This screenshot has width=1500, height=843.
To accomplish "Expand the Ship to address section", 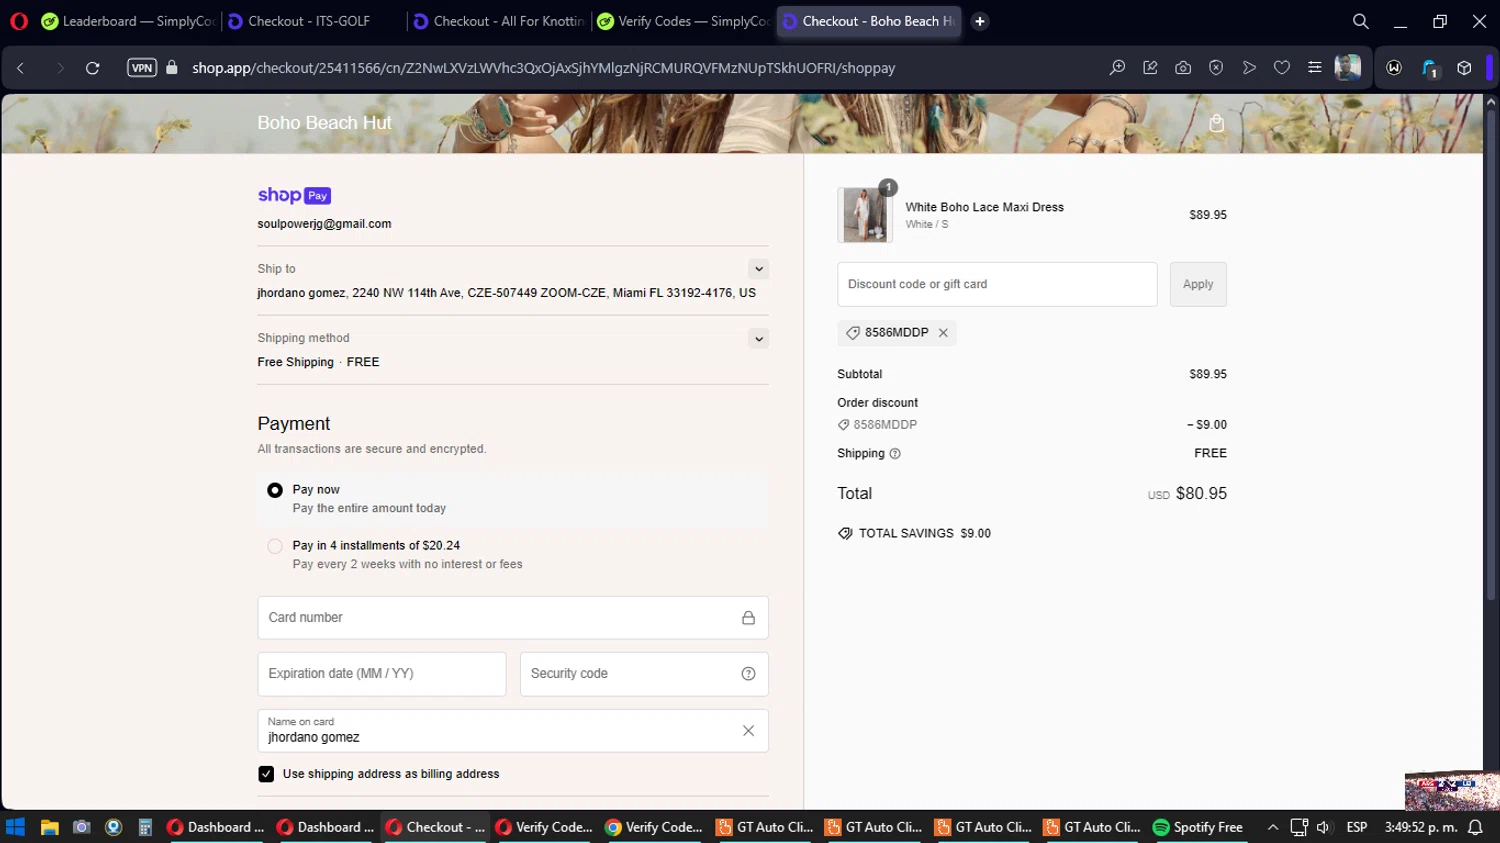I will point(759,269).
